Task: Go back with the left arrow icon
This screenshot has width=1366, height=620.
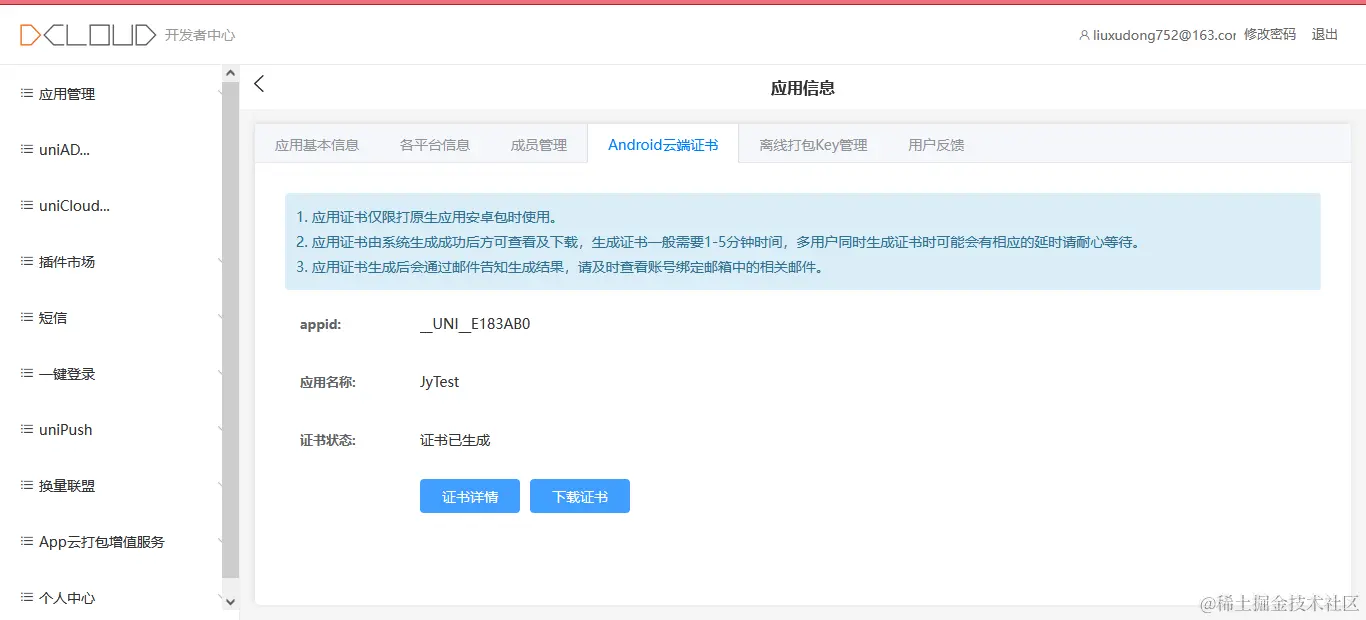Action: (x=259, y=84)
